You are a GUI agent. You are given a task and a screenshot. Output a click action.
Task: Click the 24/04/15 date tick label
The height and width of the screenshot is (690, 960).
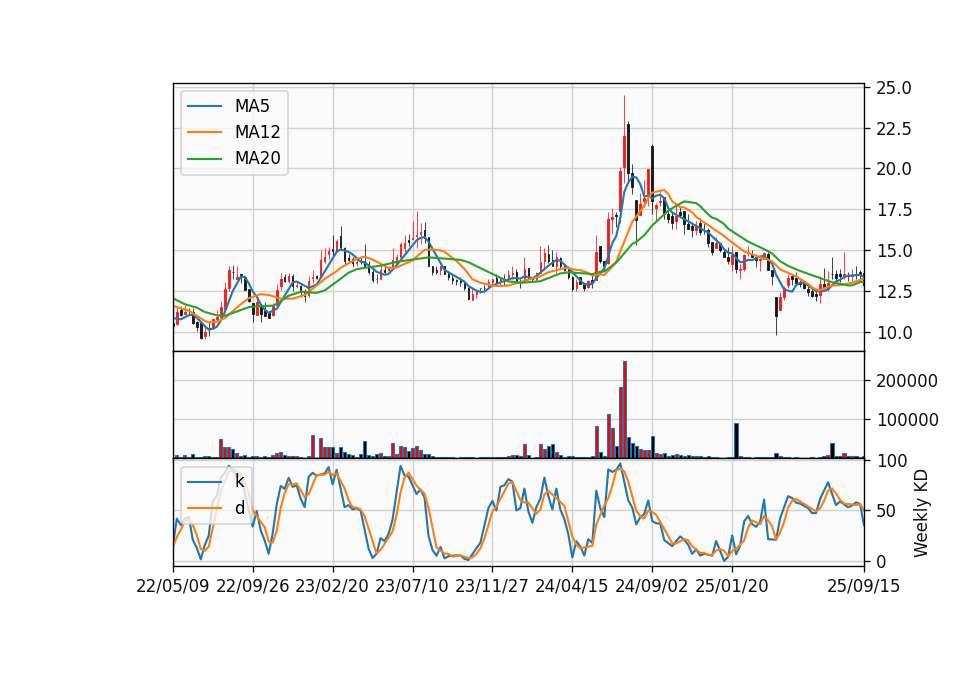(572, 586)
